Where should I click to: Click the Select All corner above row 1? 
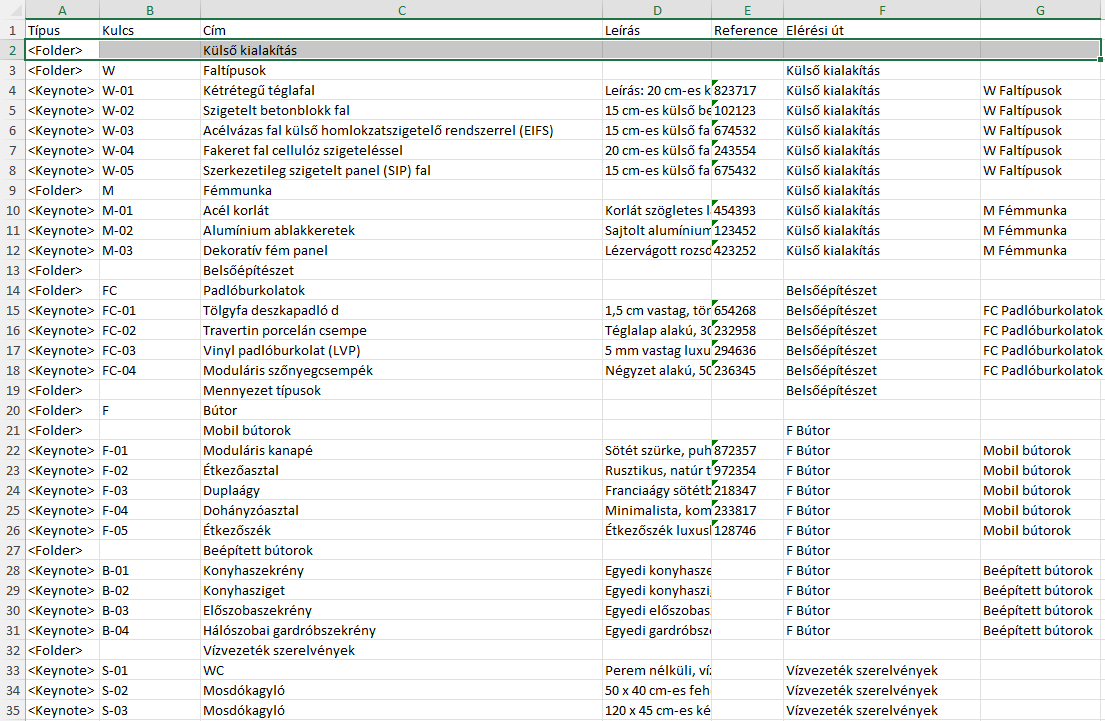click(x=11, y=9)
